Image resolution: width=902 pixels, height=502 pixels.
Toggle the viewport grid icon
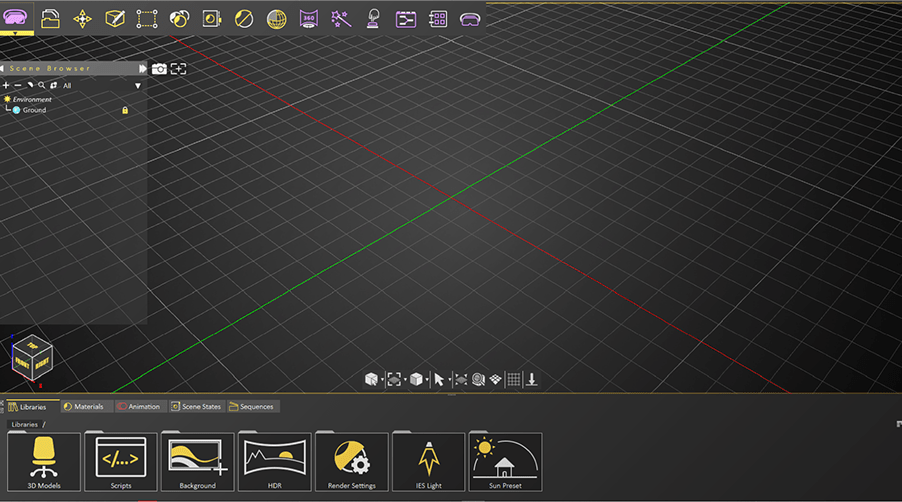(514, 380)
